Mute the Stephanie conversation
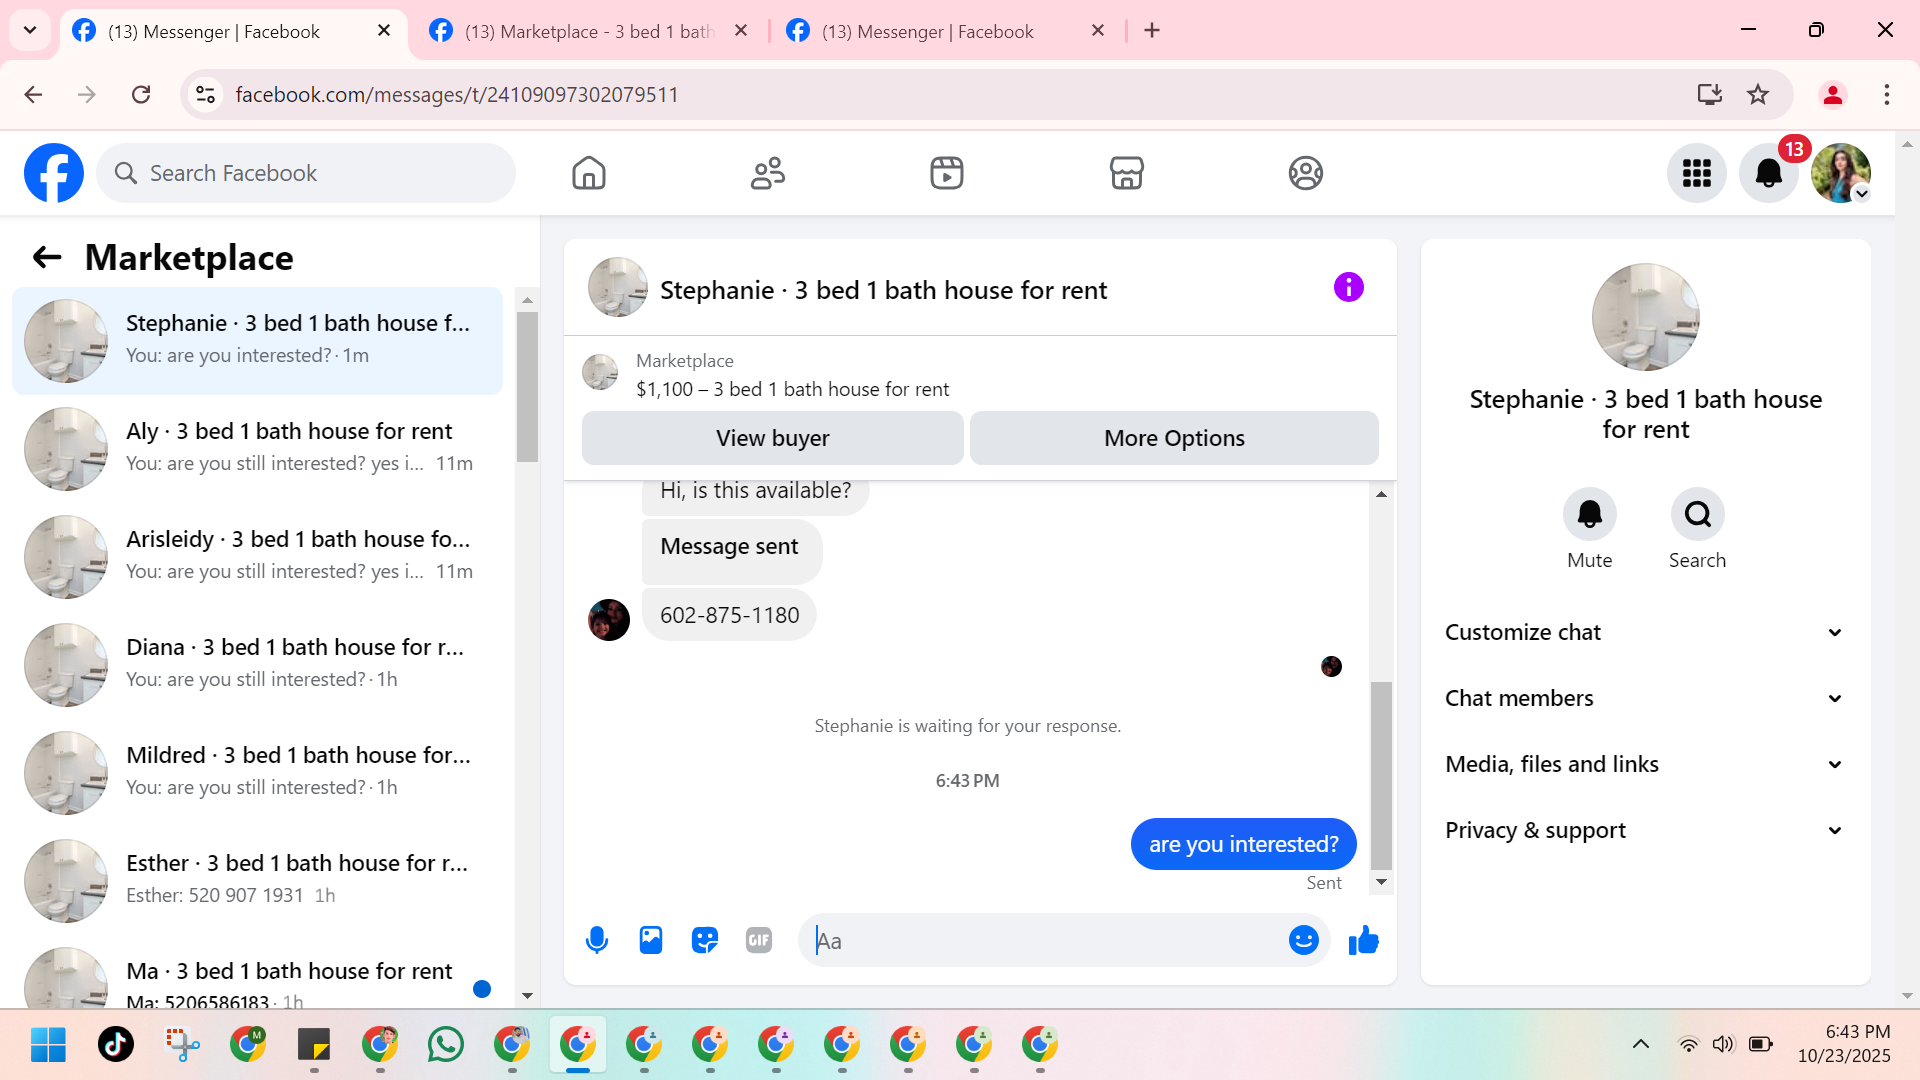The image size is (1920, 1080). [x=1589, y=515]
